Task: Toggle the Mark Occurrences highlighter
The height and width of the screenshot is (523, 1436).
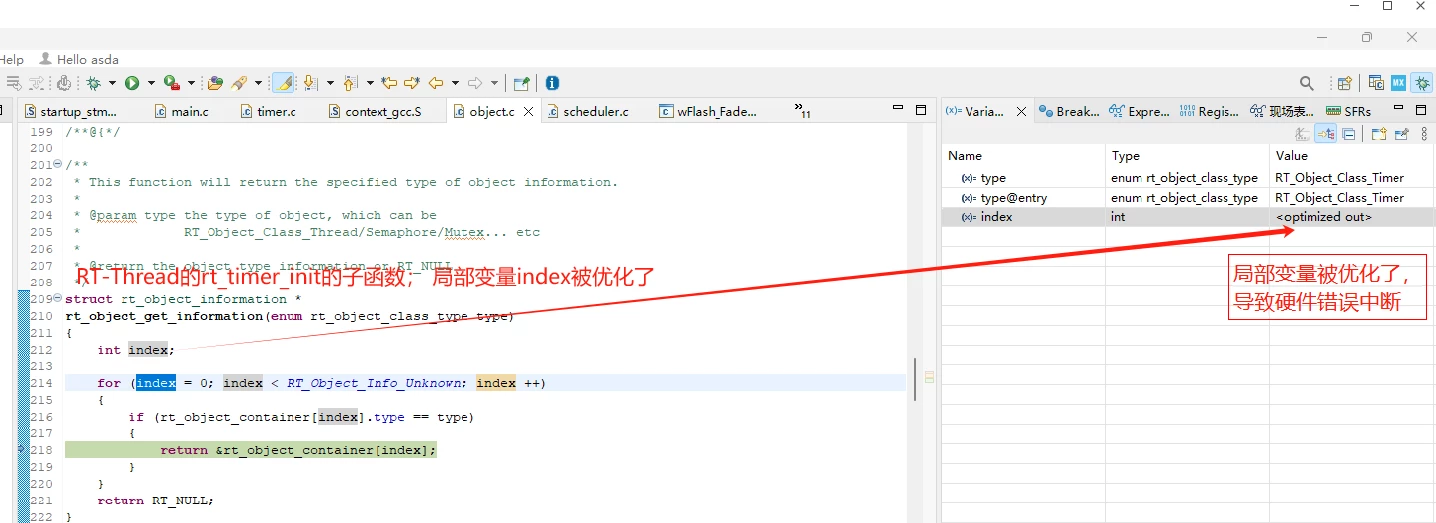Action: click(x=283, y=83)
